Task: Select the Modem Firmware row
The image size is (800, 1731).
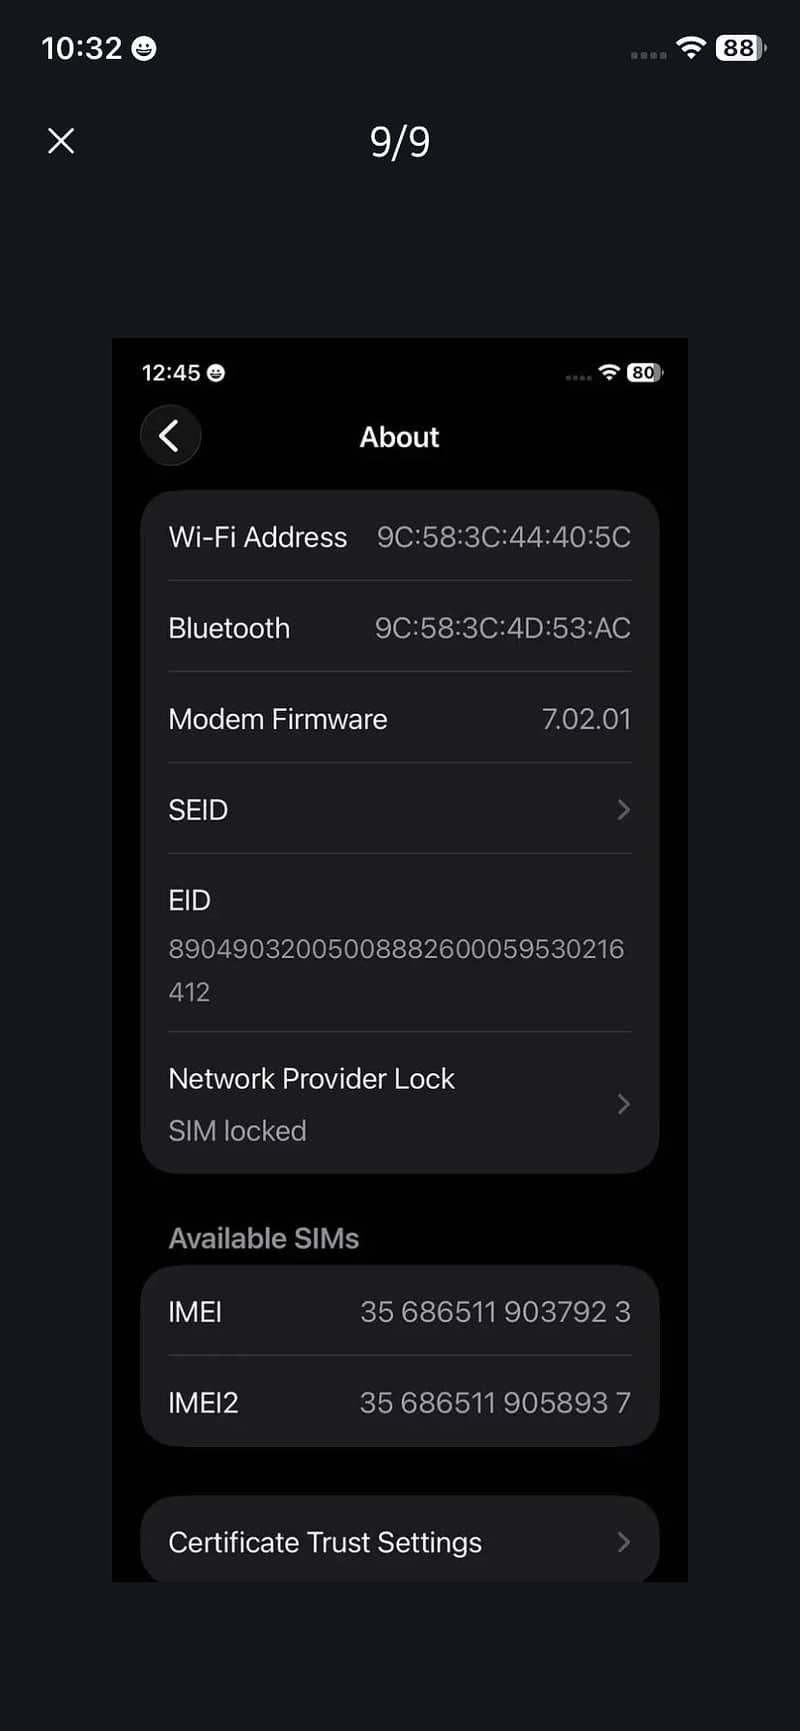Action: pos(400,718)
